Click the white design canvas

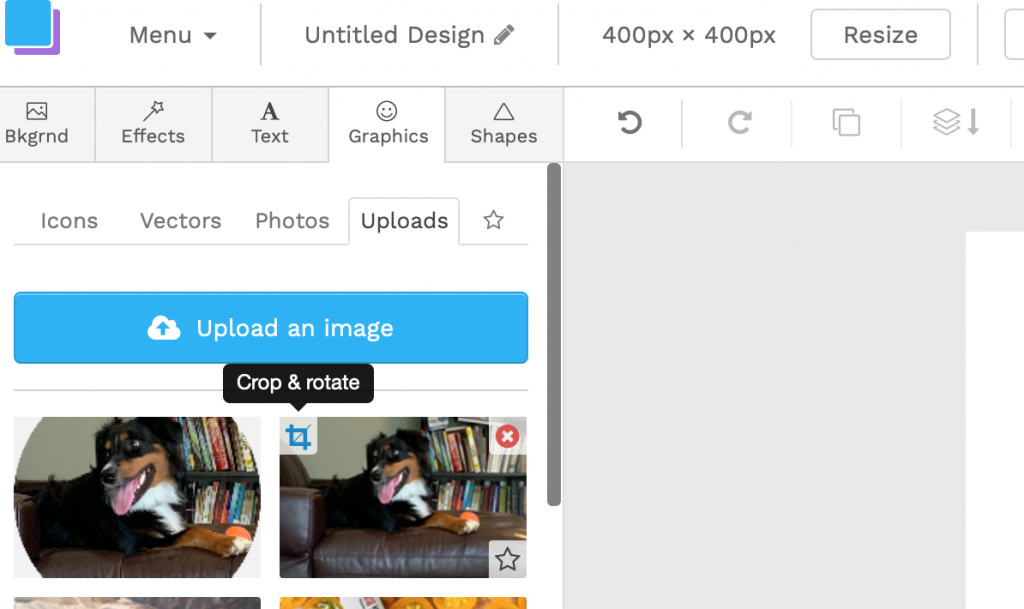(995, 420)
